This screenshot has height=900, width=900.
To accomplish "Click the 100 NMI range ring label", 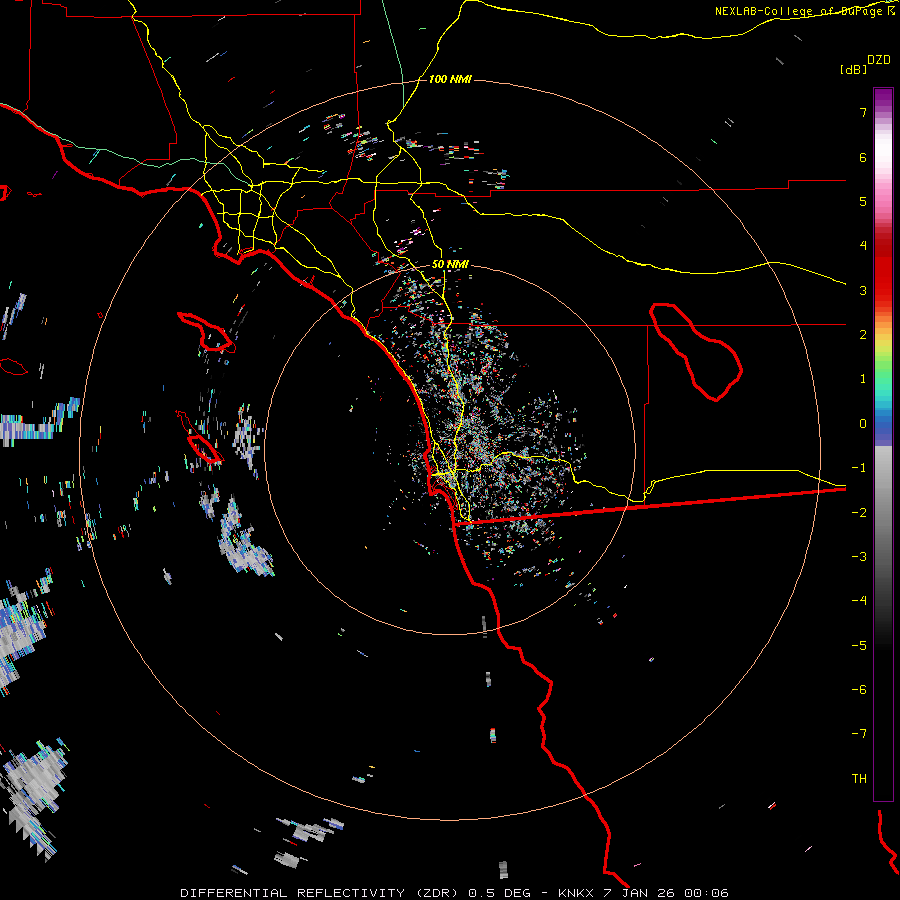I will 450,79.
